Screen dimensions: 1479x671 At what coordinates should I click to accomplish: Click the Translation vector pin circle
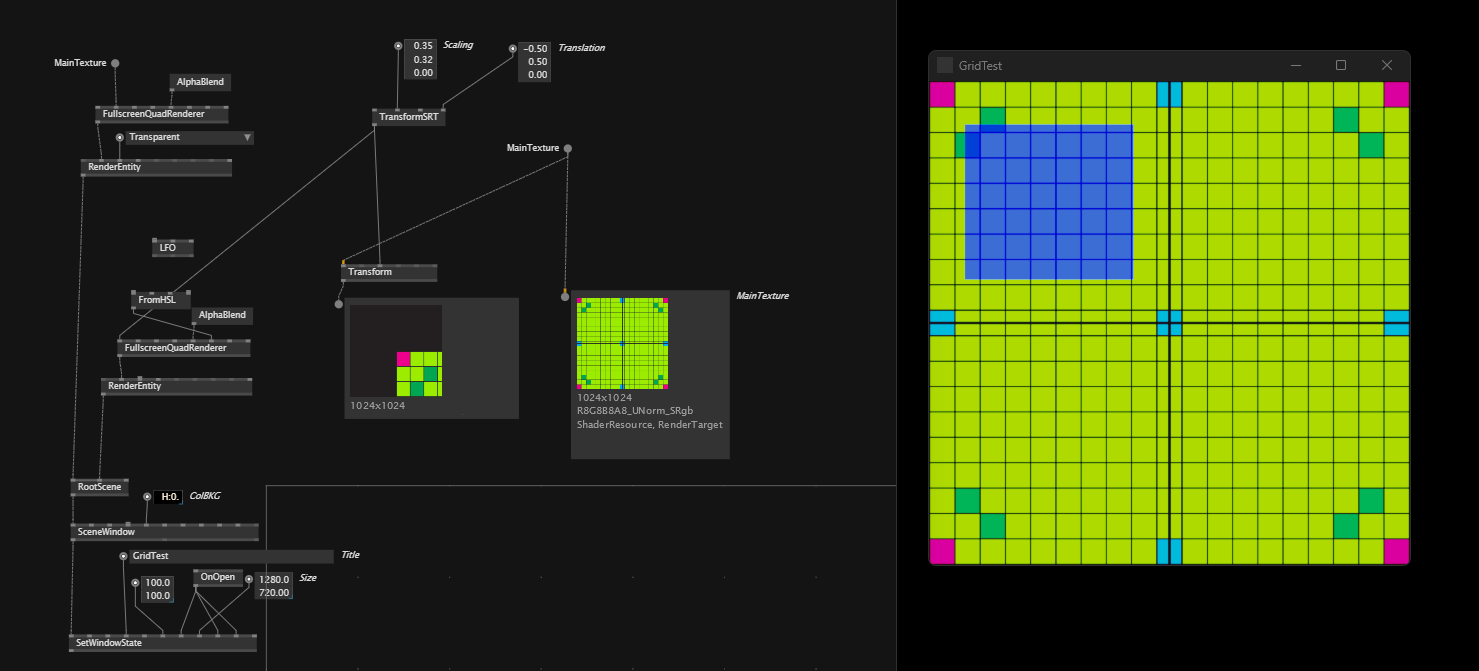coord(513,48)
